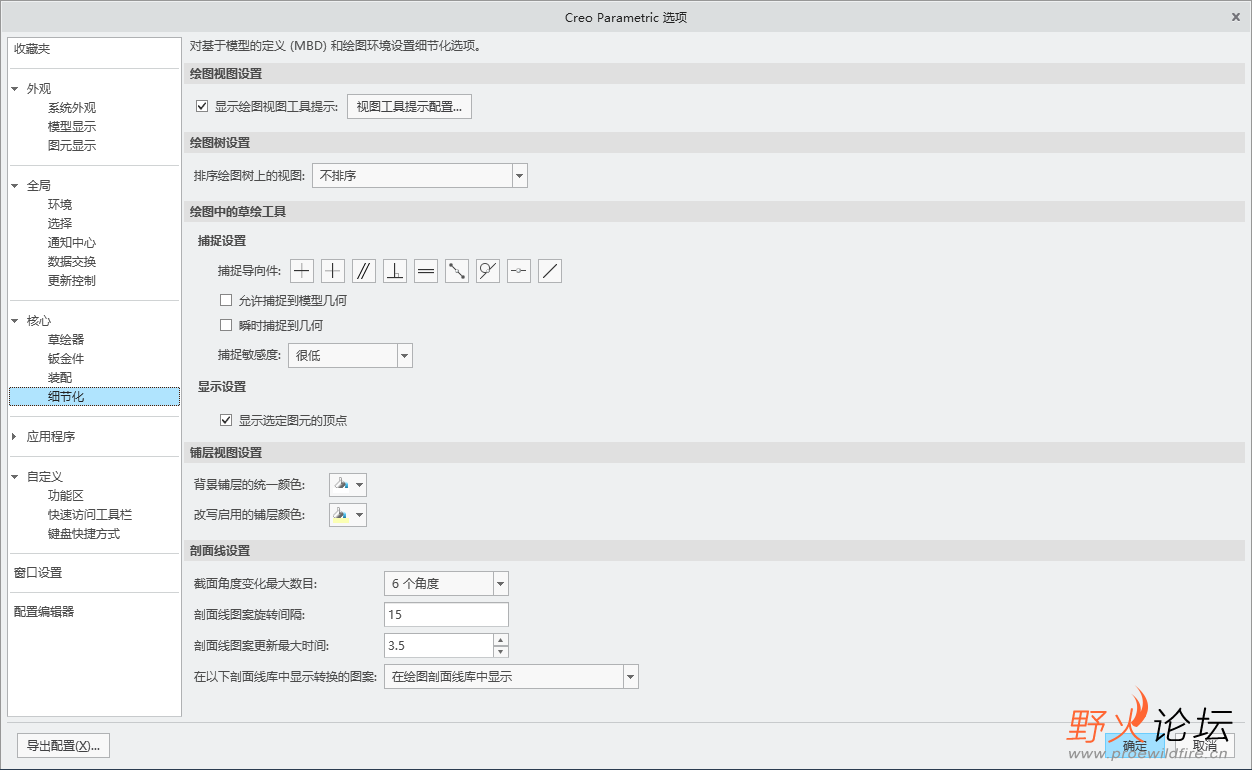Screen dimensions: 1252x770
Task: Select 细节化 in the sidebar
Action: [94, 397]
